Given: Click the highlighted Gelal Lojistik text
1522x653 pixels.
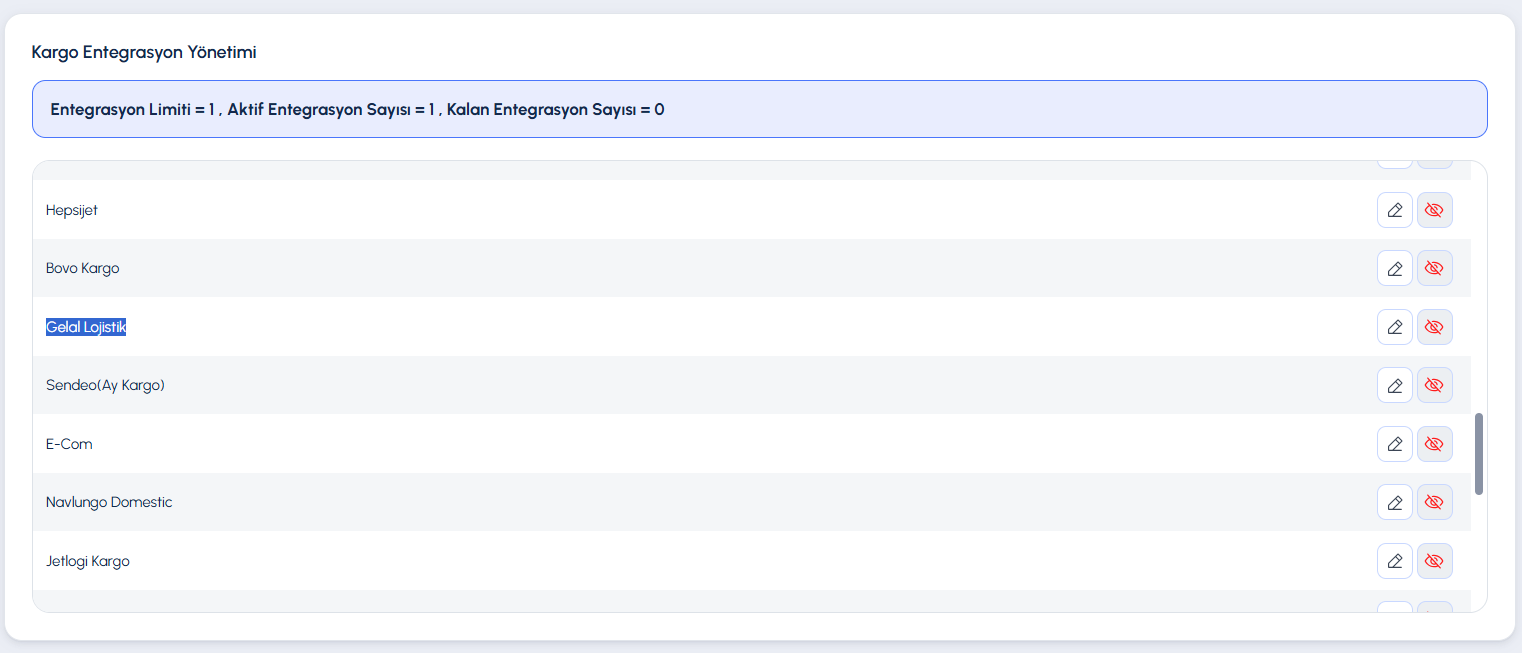Looking at the screenshot, I should pyautogui.click(x=86, y=327).
